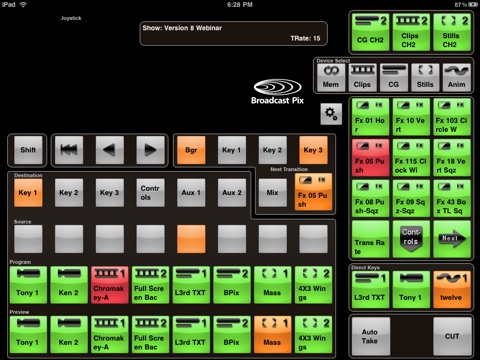Enable the Shift modifier button
480x360 pixels.
[28, 150]
